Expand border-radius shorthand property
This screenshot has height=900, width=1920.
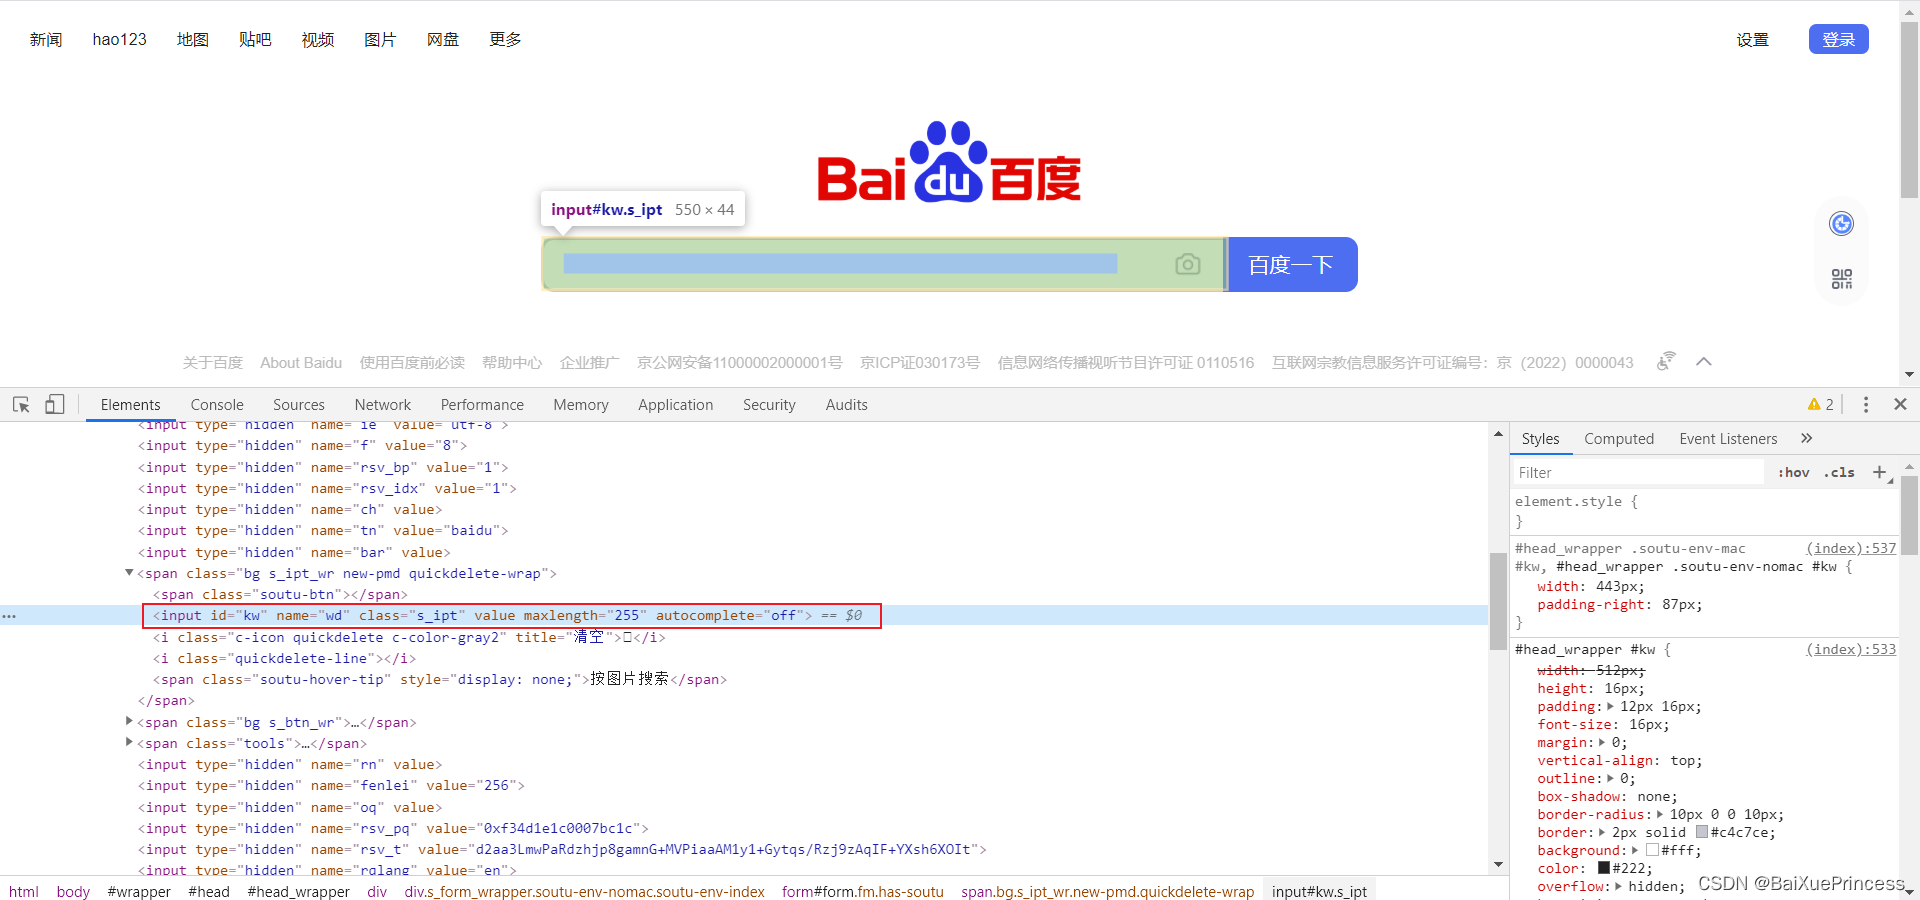1660,814
